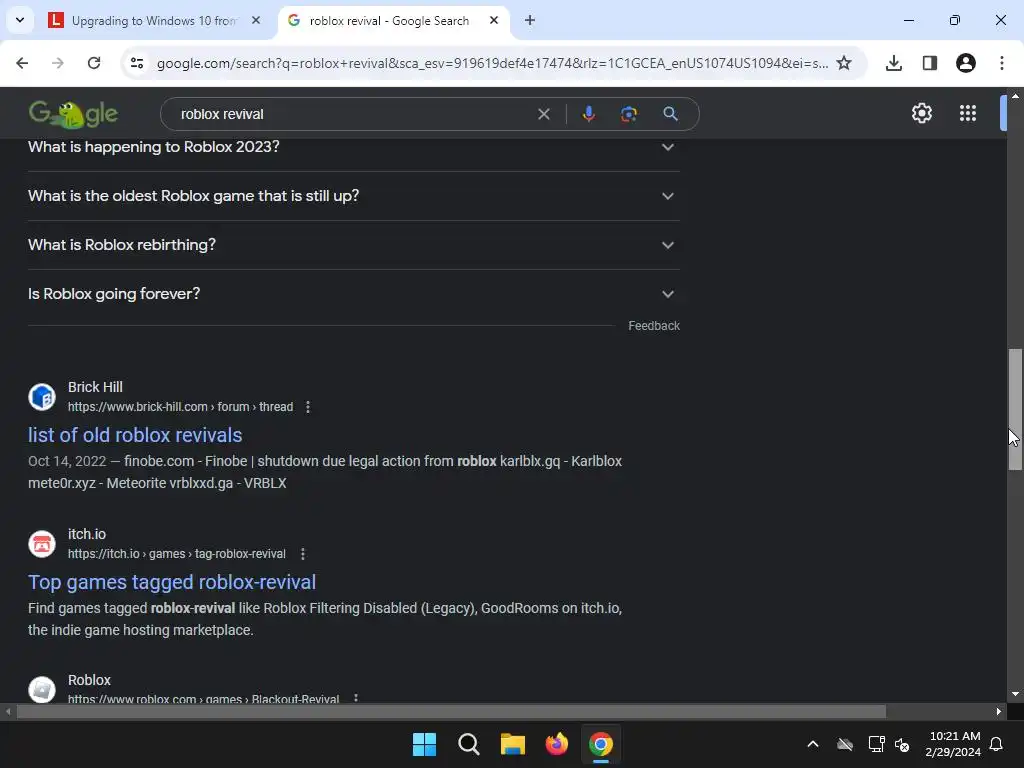The image size is (1024, 768).
Task: Go back to the previous page
Action: pyautogui.click(x=22, y=63)
